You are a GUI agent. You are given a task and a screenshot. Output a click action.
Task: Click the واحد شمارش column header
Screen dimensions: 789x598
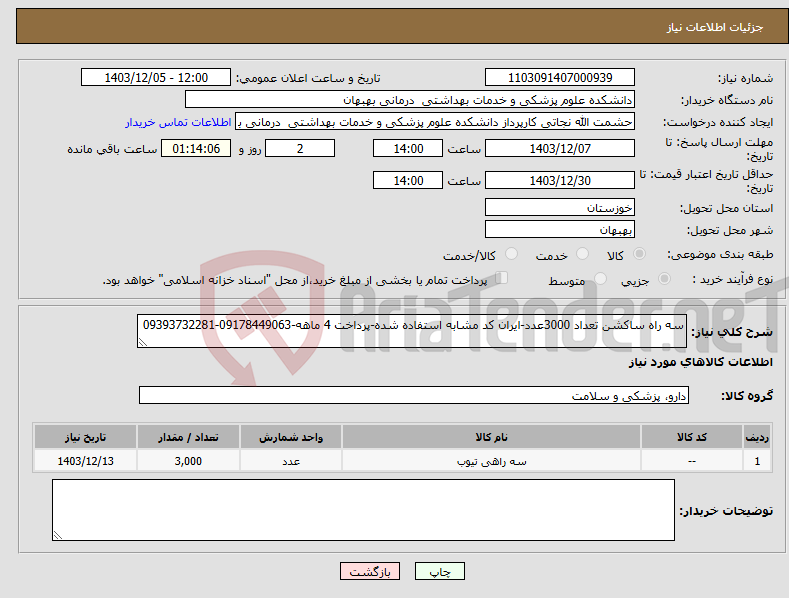[291, 437]
